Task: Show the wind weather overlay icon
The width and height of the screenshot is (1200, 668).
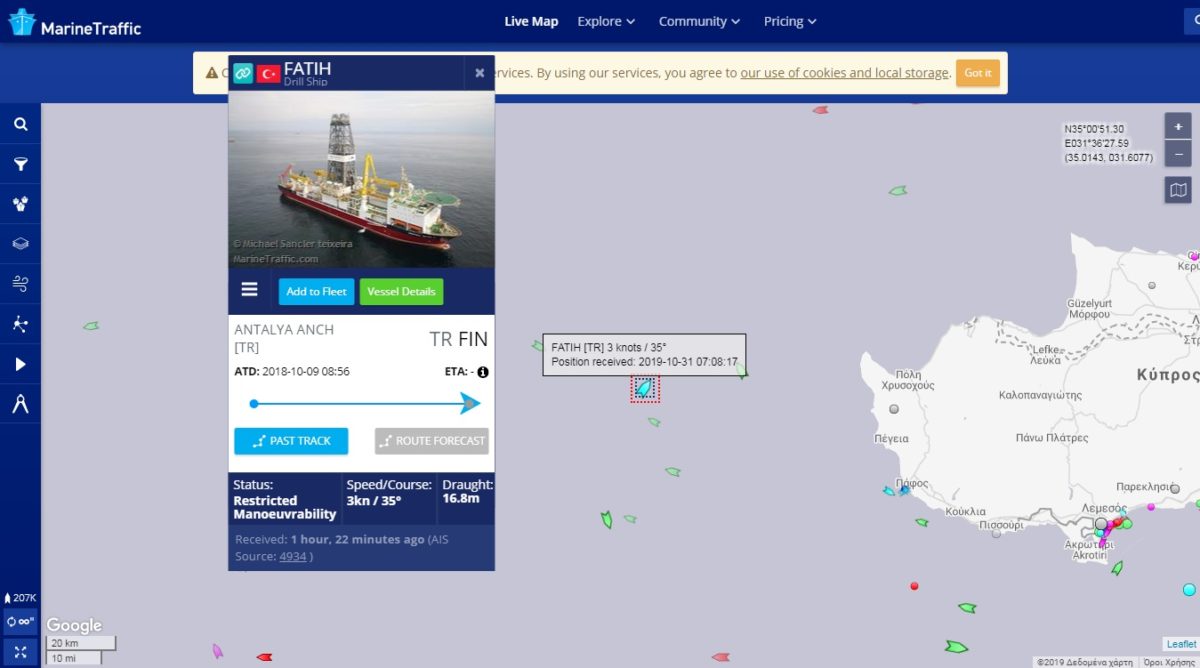Action: tap(20, 284)
